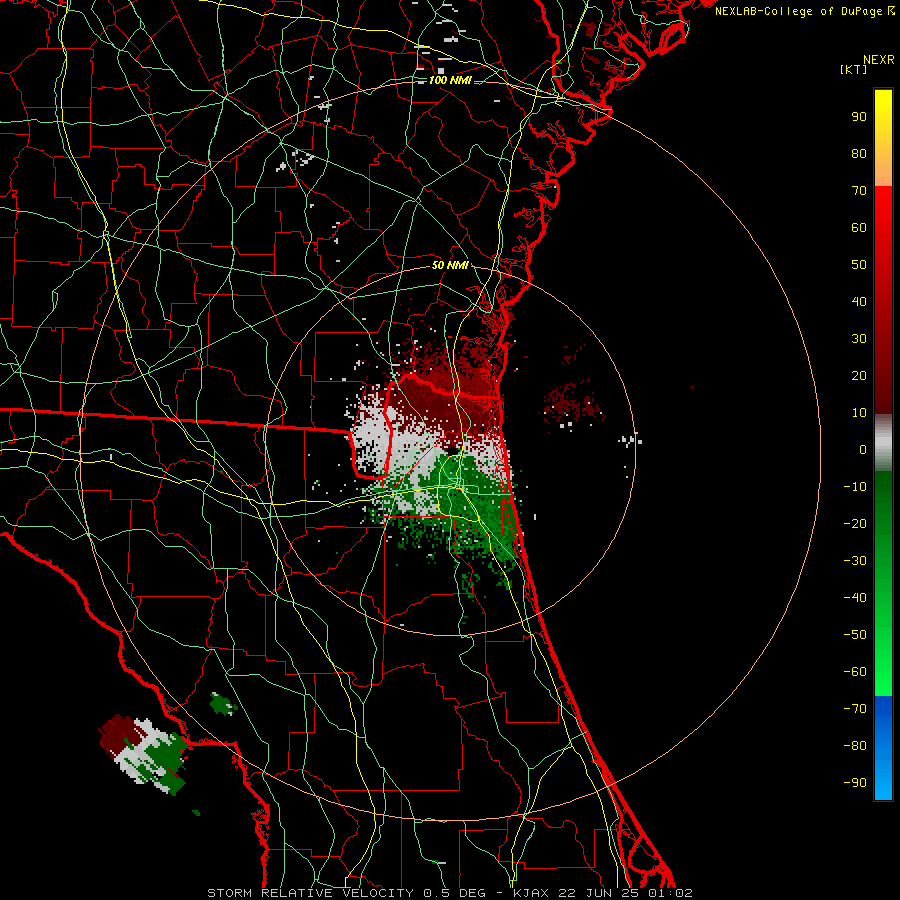Click the 0 value on the velocity scale
900x900 pixels.
863,450
